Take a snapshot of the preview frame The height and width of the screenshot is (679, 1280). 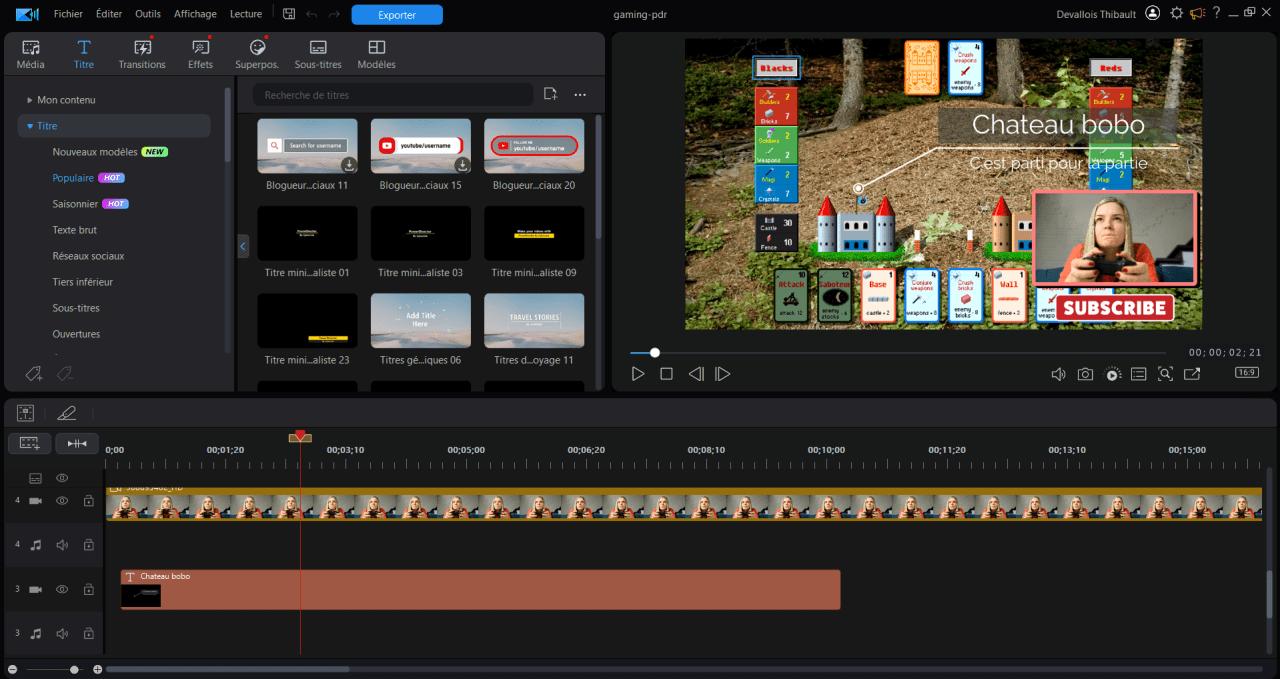[x=1085, y=373]
